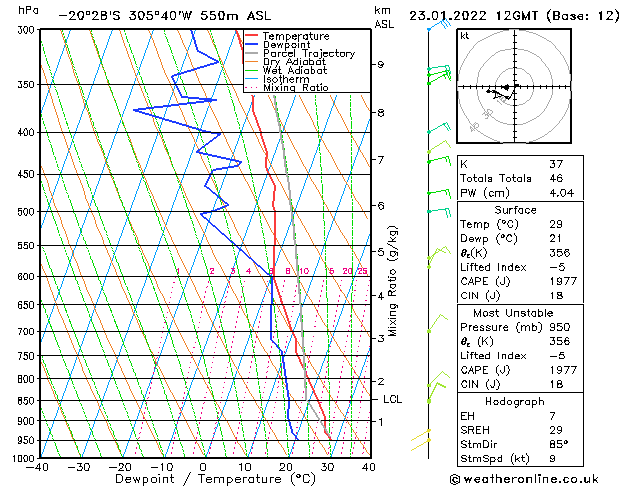Click the 7 km altitude label
The width and height of the screenshot is (629, 486).
pos(381,160)
